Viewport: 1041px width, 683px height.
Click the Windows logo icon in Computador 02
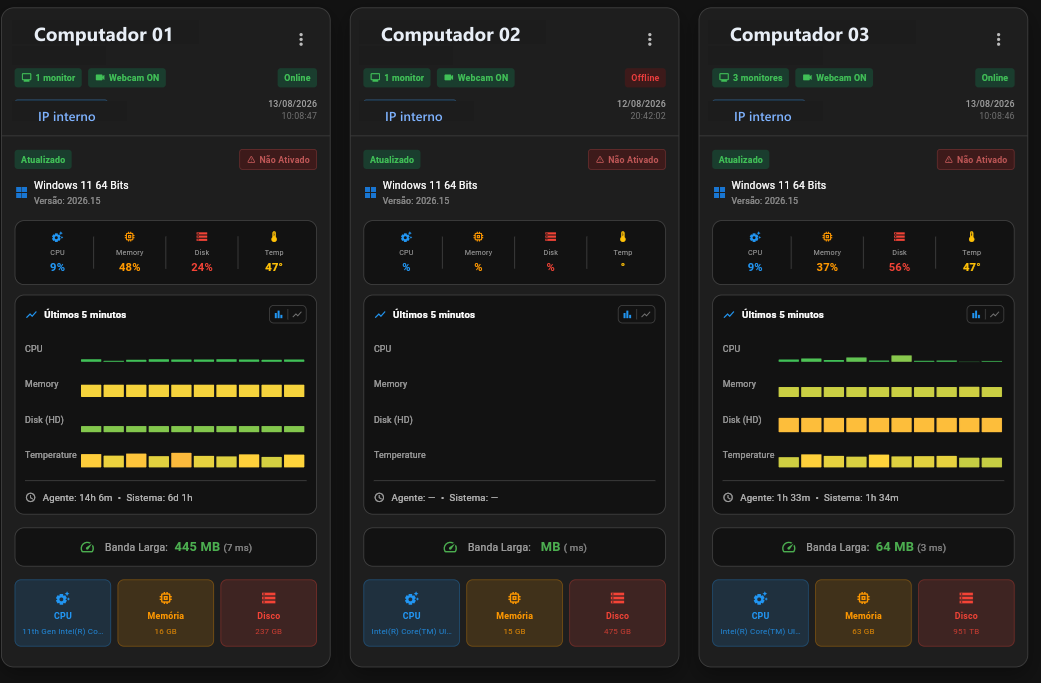click(370, 192)
